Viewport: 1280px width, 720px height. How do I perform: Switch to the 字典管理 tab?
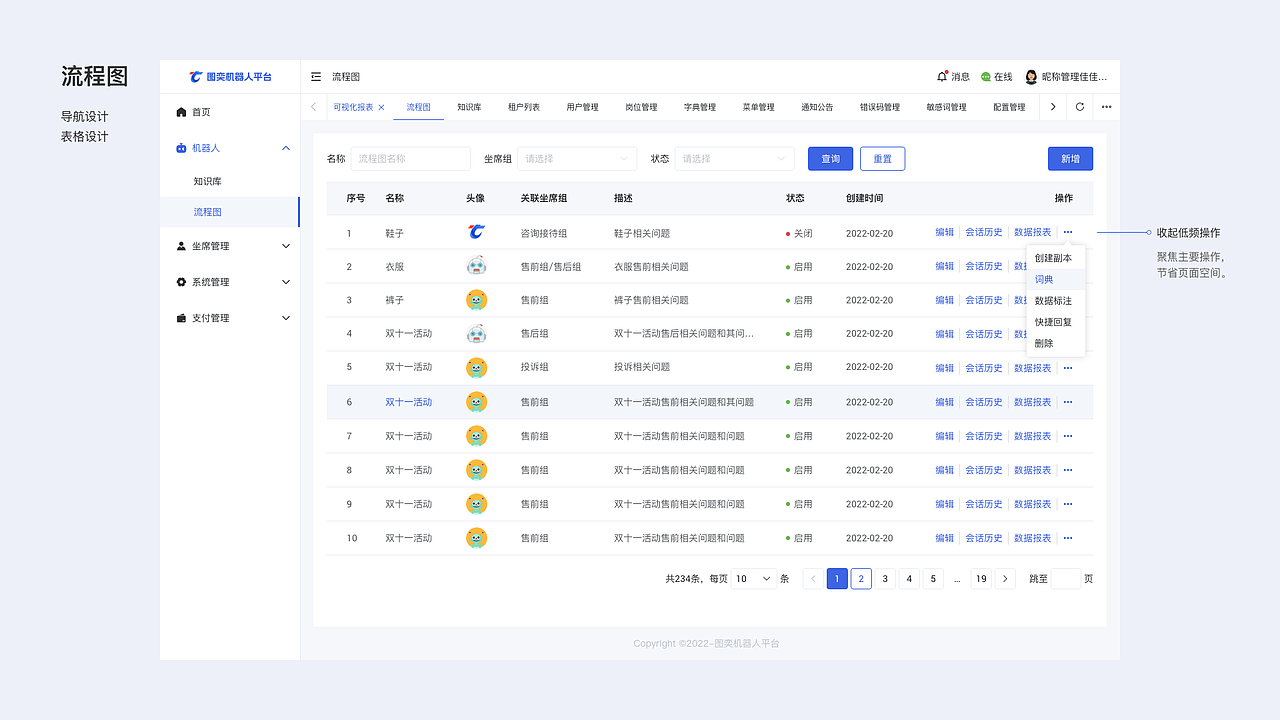[700, 107]
